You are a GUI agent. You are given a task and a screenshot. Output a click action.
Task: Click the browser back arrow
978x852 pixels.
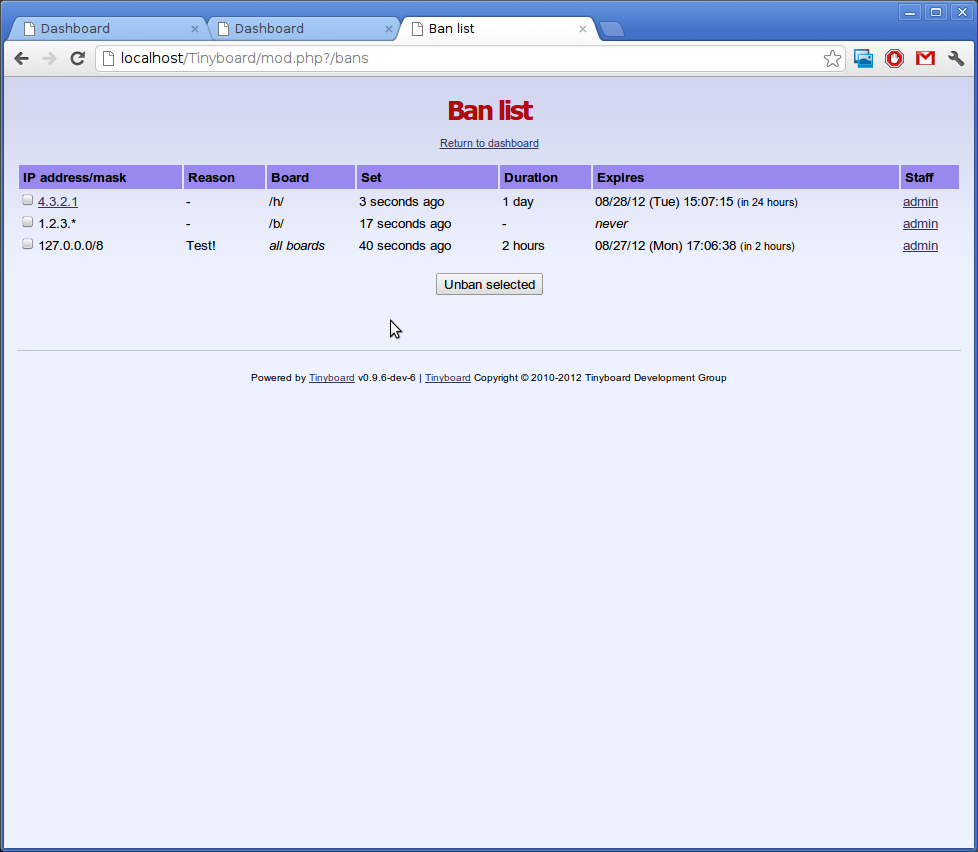[x=22, y=59]
